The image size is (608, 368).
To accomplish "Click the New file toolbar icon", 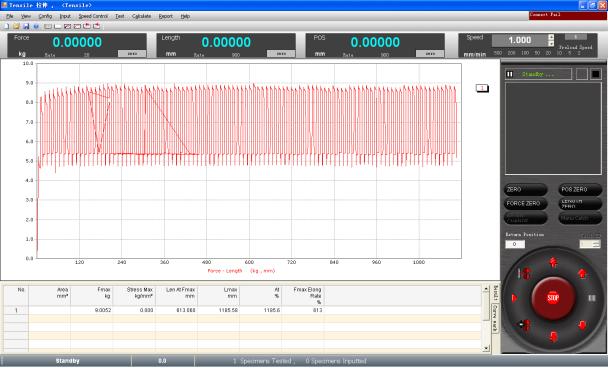I will pyautogui.click(x=6, y=26).
